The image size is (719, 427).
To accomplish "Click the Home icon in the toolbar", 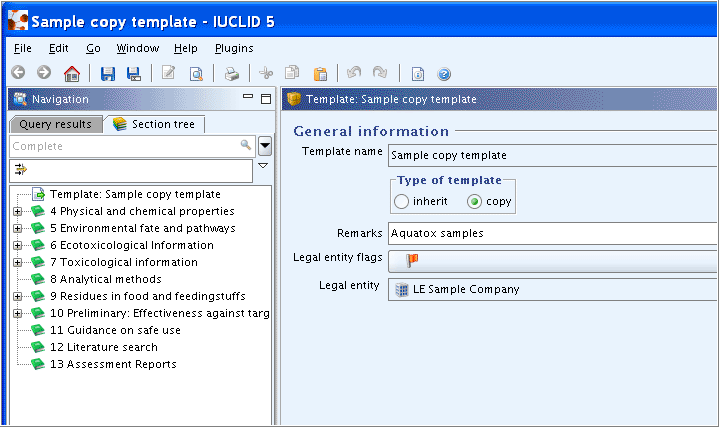I will click(x=72, y=73).
